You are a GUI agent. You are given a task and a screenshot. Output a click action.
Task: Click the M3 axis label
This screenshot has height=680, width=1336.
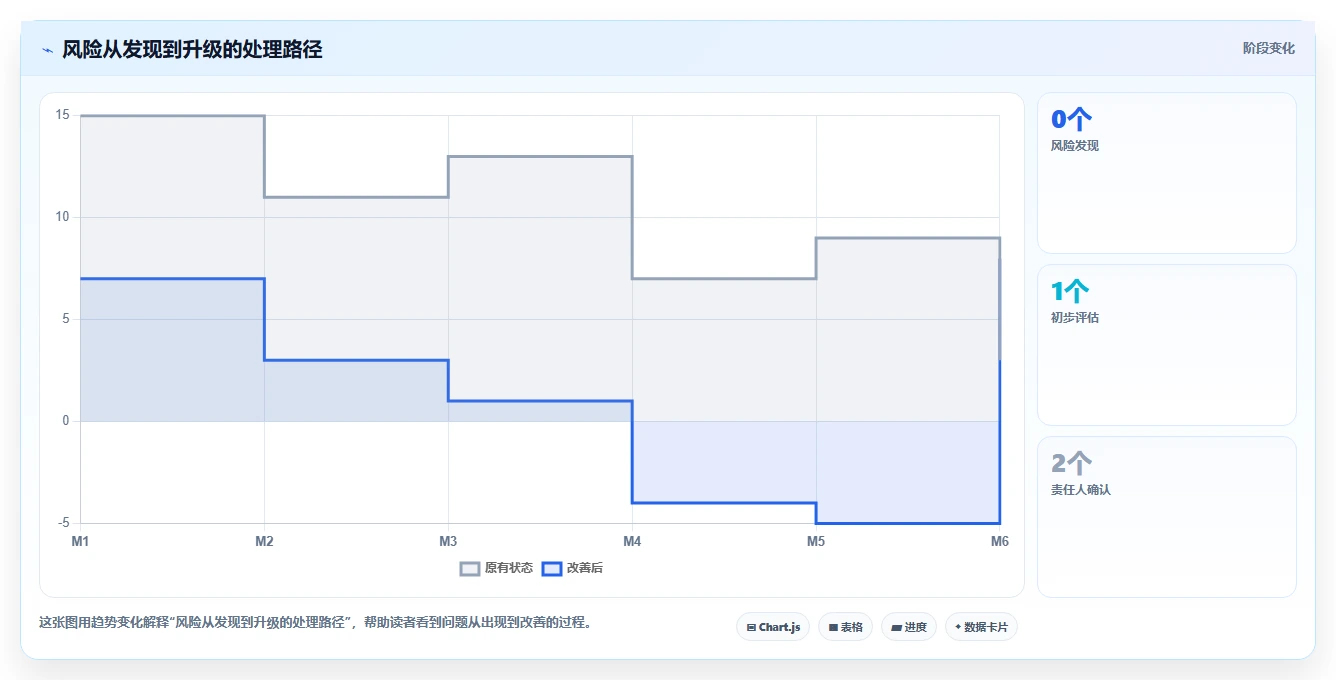pyautogui.click(x=448, y=541)
